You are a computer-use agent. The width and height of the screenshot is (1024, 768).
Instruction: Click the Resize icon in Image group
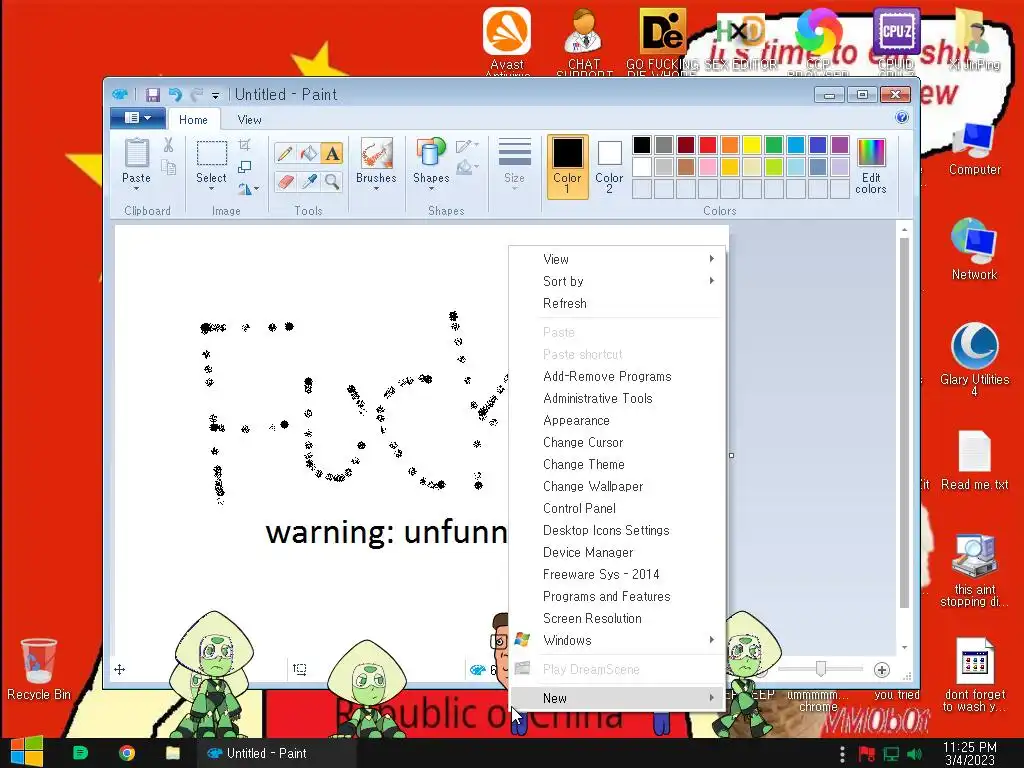244,167
